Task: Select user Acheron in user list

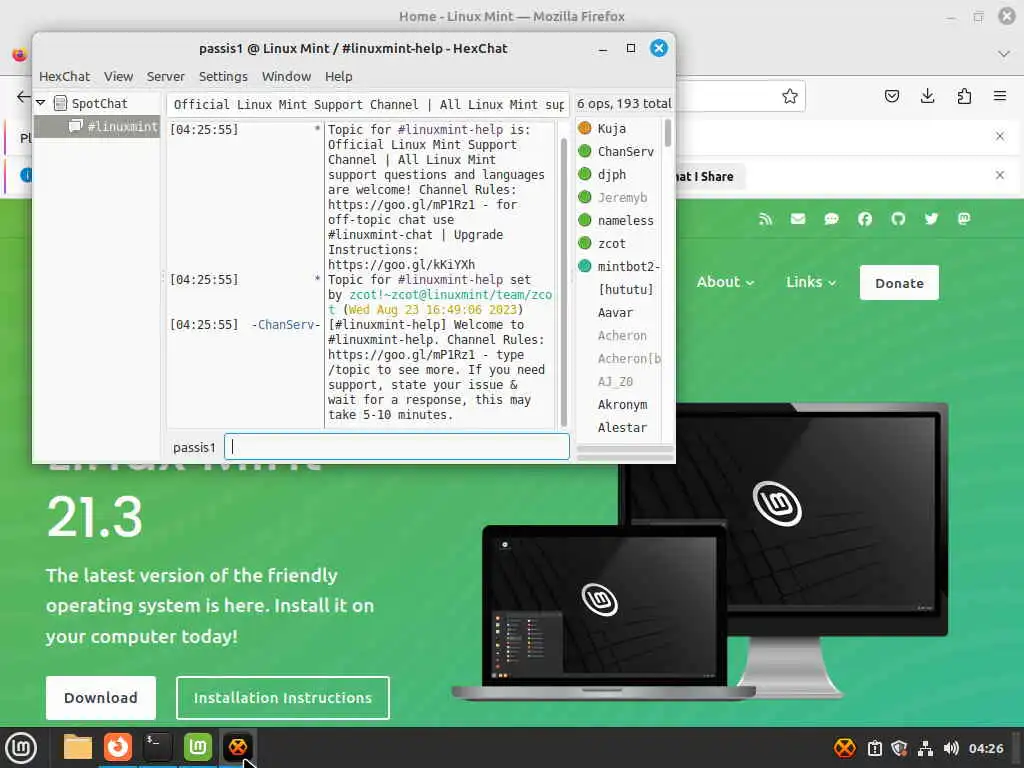Action: pos(622,335)
